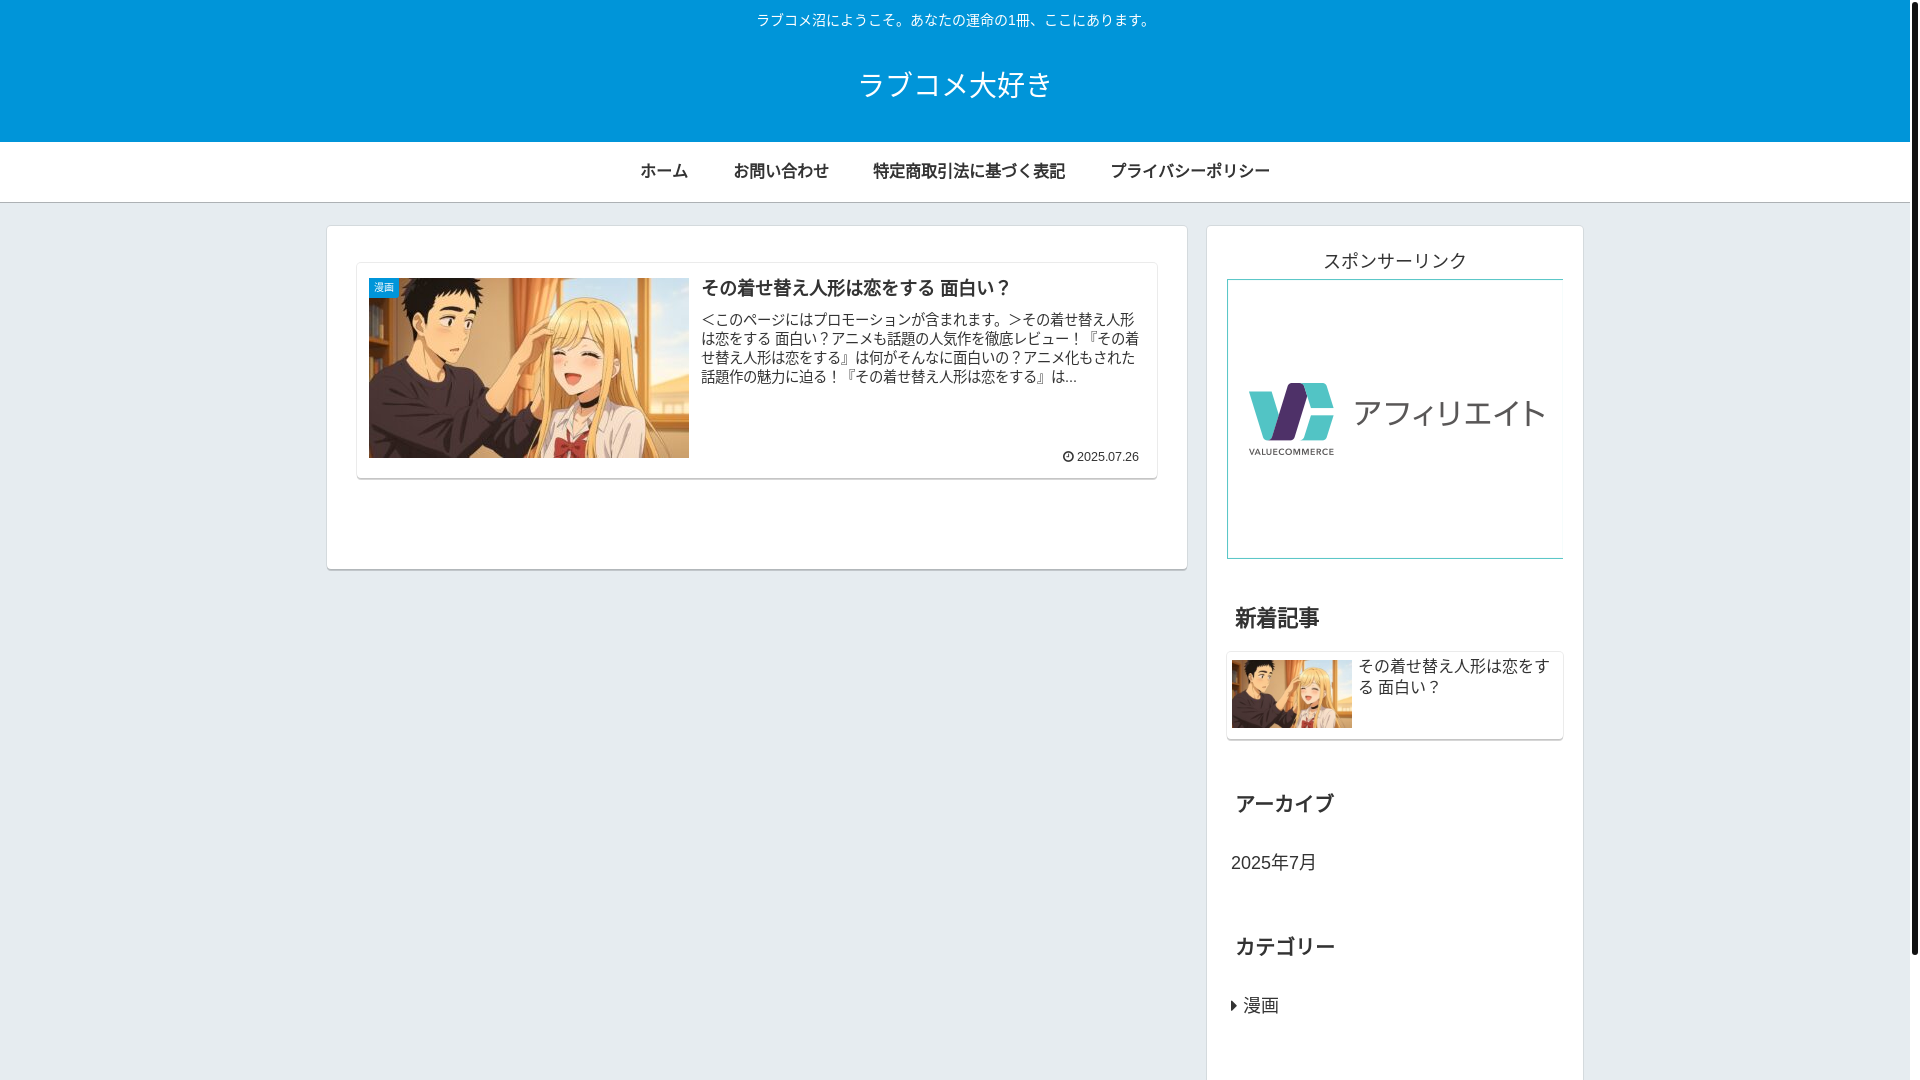The width and height of the screenshot is (1920, 1080).
Task: Go to the ホーム menu item
Action: point(664,171)
